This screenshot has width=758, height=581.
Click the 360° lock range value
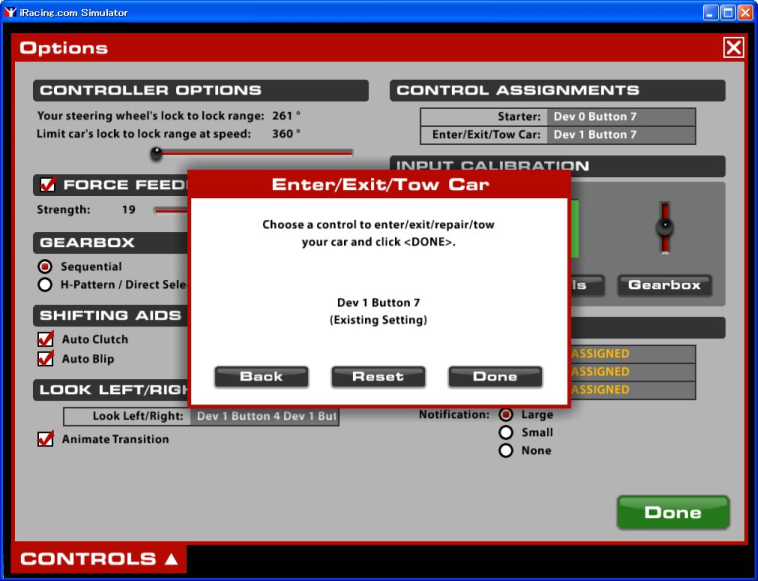(286, 134)
